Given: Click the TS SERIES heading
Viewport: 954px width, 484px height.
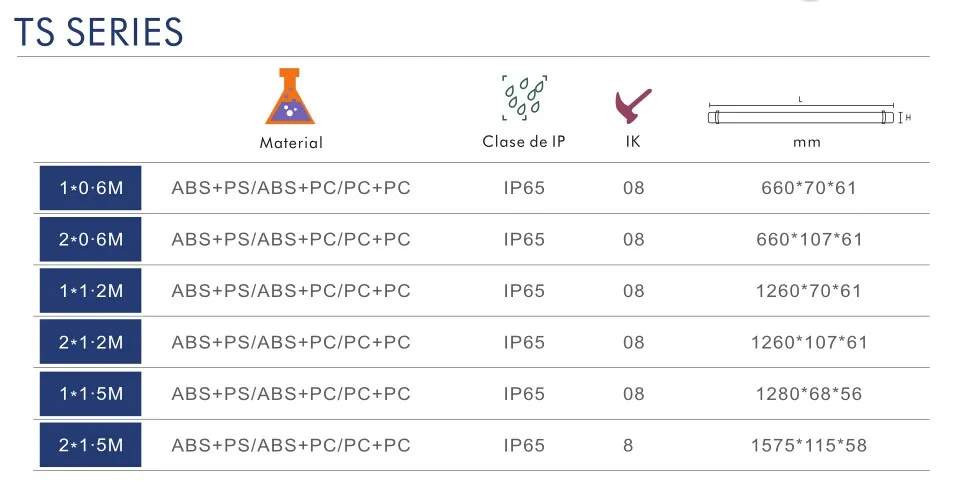Looking at the screenshot, I should pos(100,32).
